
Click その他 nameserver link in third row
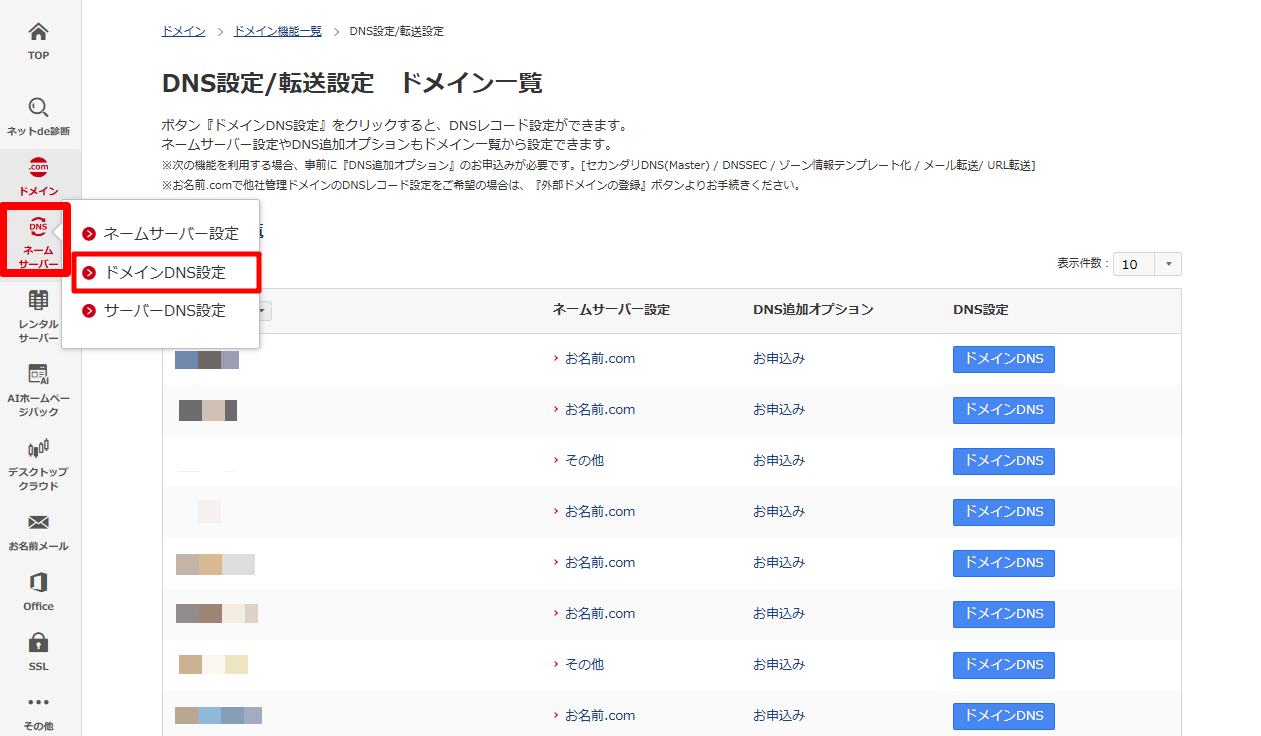tap(584, 461)
